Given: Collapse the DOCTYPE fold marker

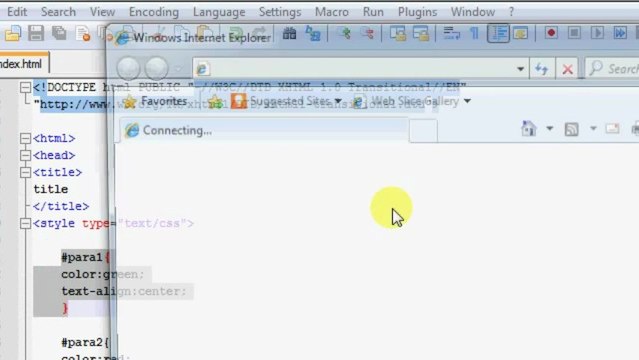Looking at the screenshot, I should click(x=25, y=87).
